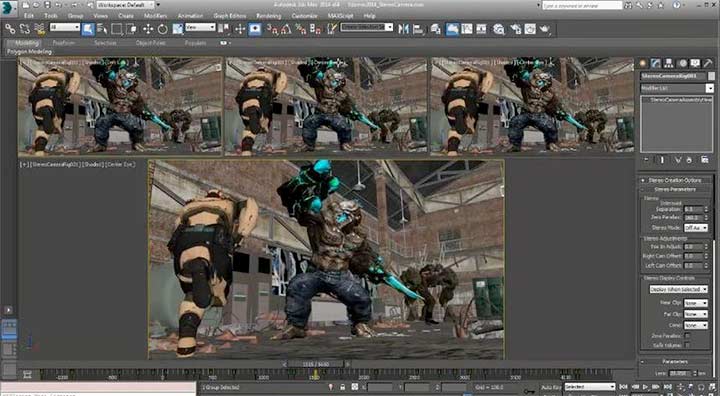Enable the Safe Volume checkbox
The height and width of the screenshot is (396, 720).
pyautogui.click(x=687, y=345)
